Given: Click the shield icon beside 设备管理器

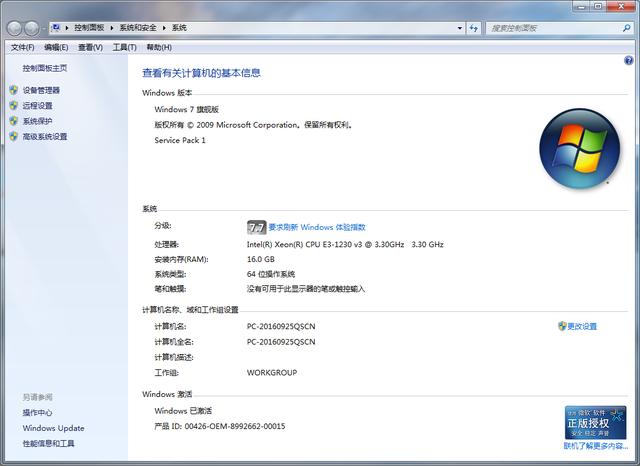Looking at the screenshot, I should point(13,90).
